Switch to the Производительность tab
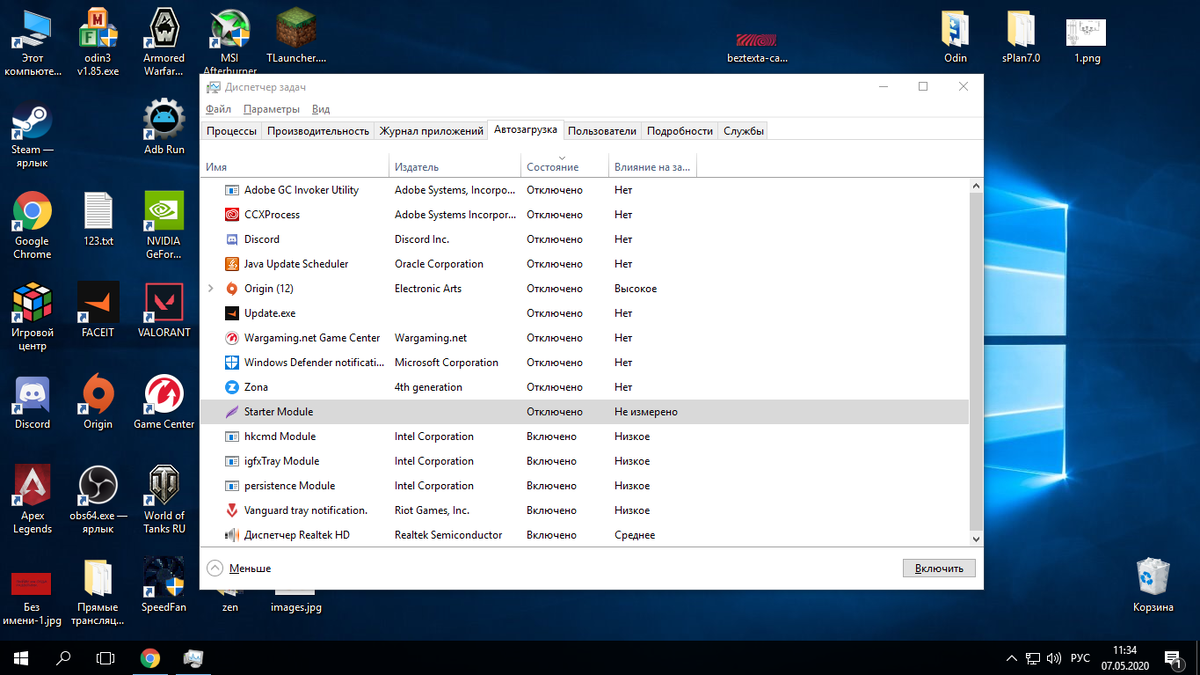This screenshot has height=675, width=1200. (x=318, y=131)
